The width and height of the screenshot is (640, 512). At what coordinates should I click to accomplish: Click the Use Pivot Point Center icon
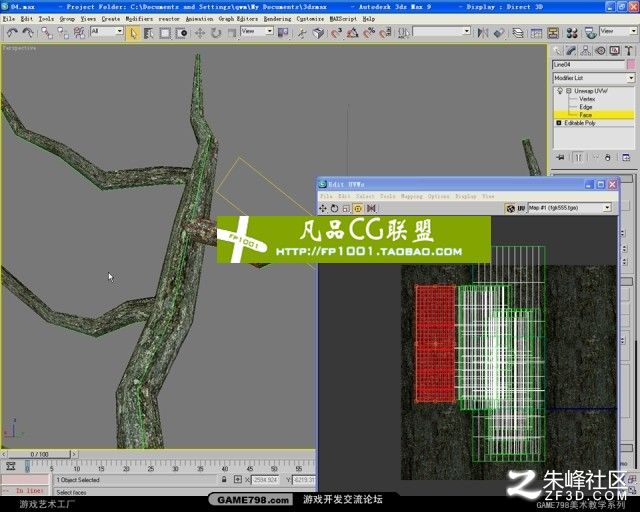coord(283,33)
